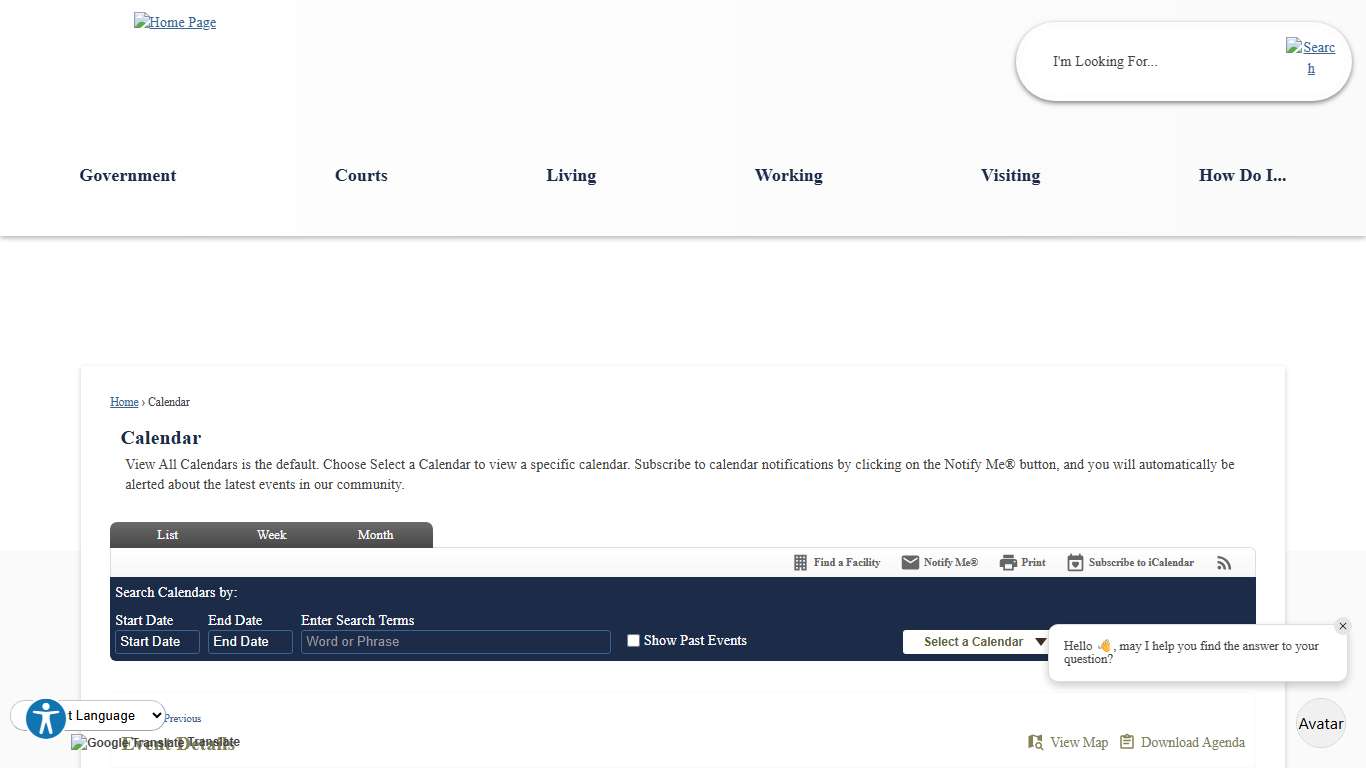Open the RSS feed icon
This screenshot has height=768, width=1366.
pos(1224,563)
